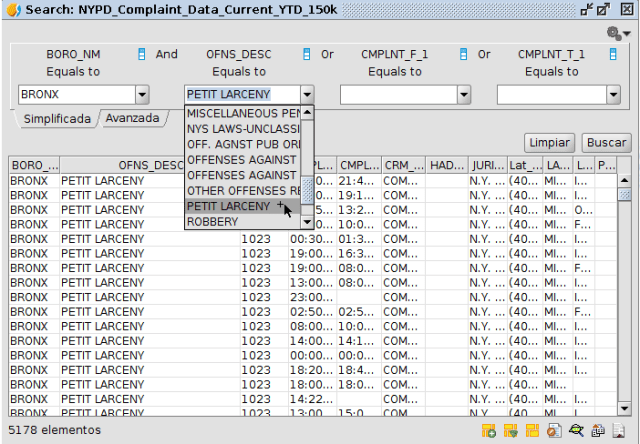The width and height of the screenshot is (640, 444).
Task: Open the gear options menu at top right
Action: (614, 33)
